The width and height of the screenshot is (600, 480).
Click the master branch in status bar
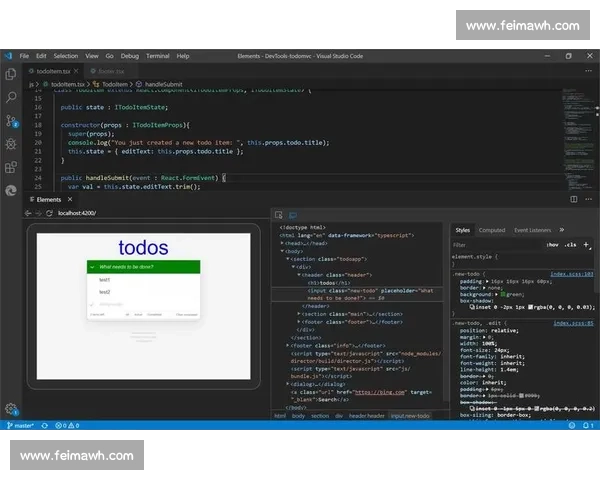click(x=20, y=425)
